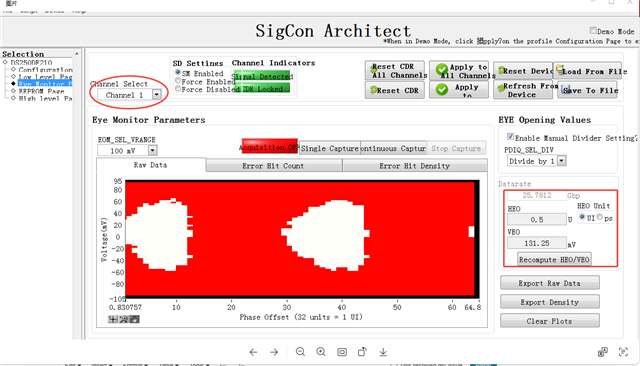Click the icon on the Reset Device button
Viewport: 640px width, 366px height.
501,71
